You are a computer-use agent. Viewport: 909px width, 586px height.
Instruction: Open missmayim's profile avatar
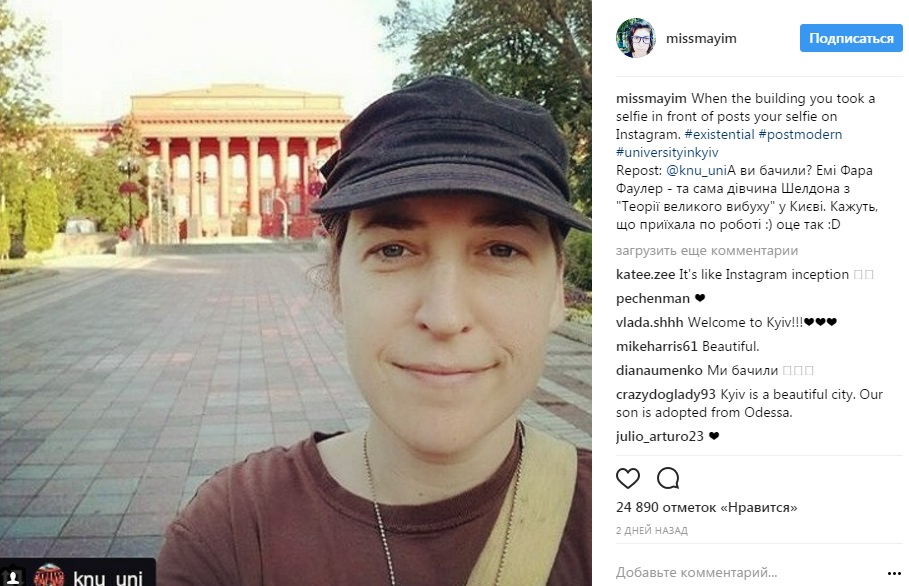point(635,38)
